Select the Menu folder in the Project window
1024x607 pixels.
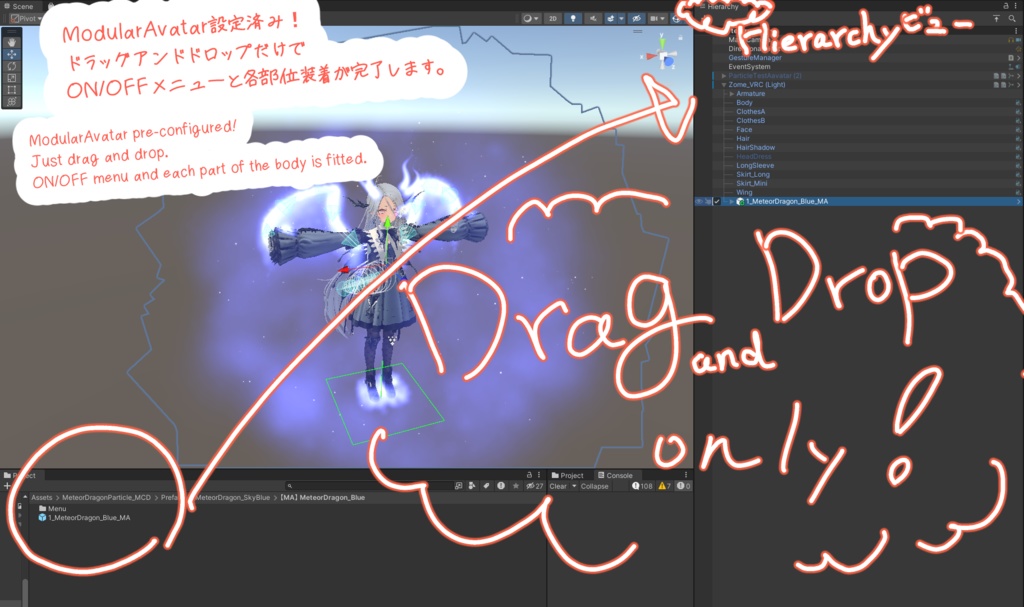56,508
